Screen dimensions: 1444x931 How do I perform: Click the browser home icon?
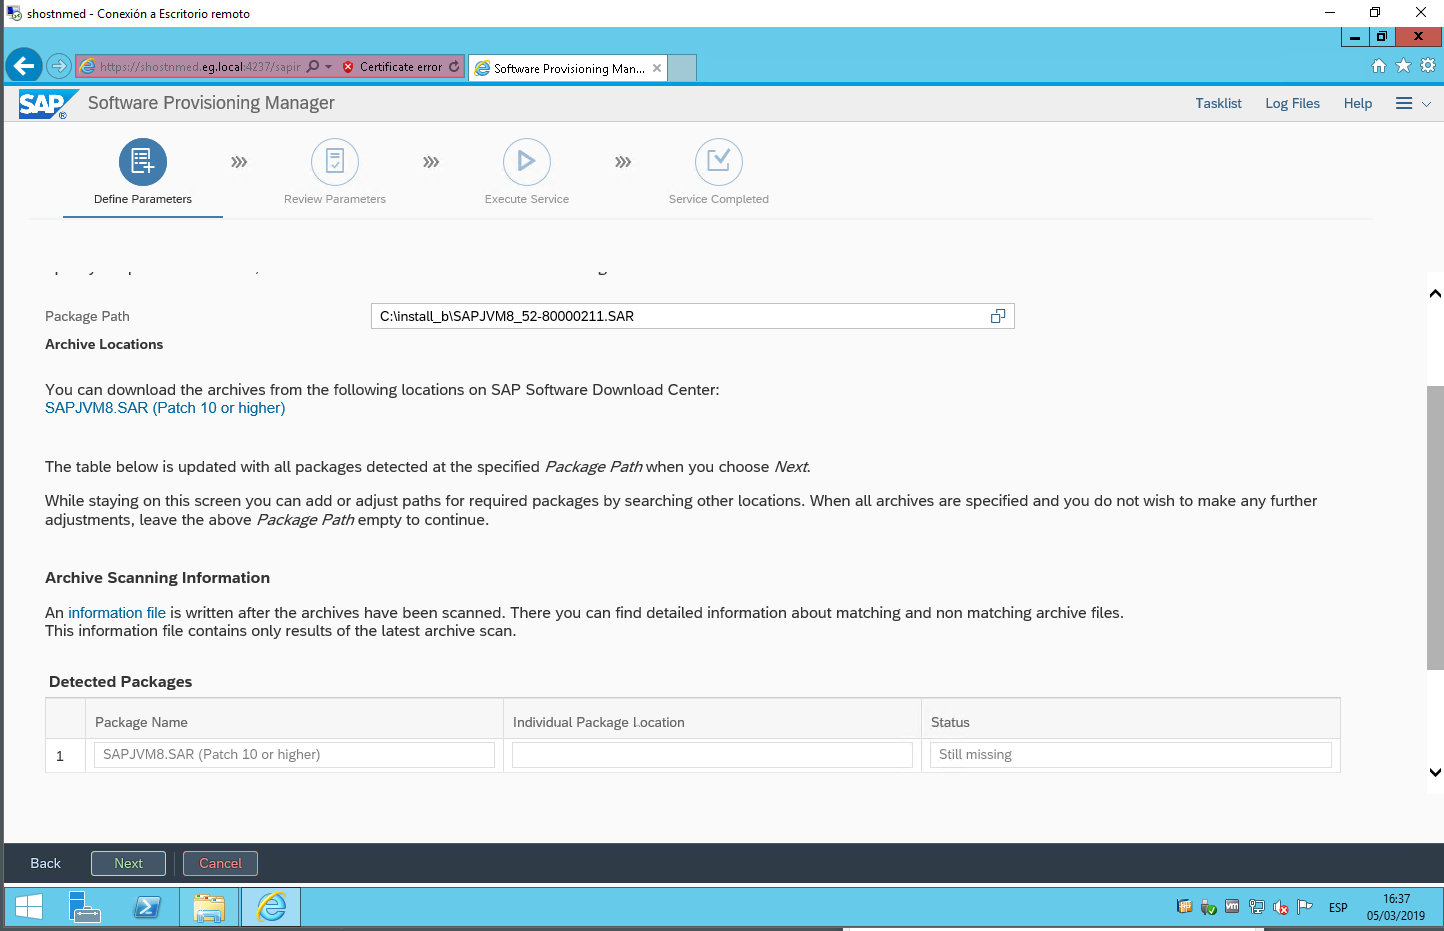pyautogui.click(x=1379, y=66)
